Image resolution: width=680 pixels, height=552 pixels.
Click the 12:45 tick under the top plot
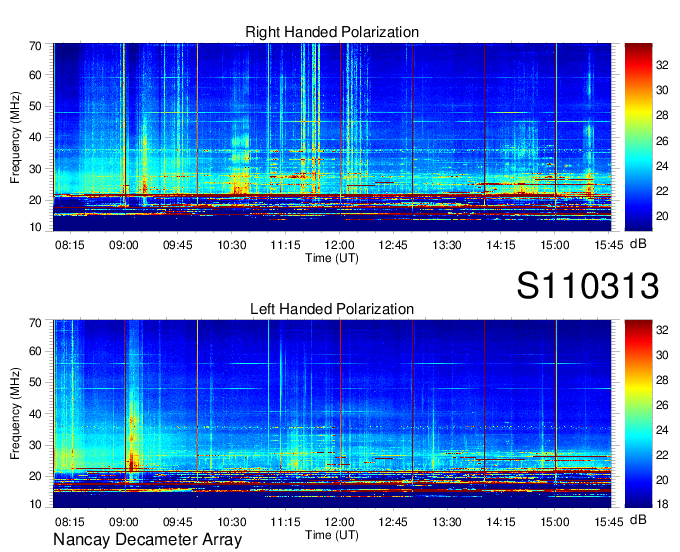tap(393, 245)
